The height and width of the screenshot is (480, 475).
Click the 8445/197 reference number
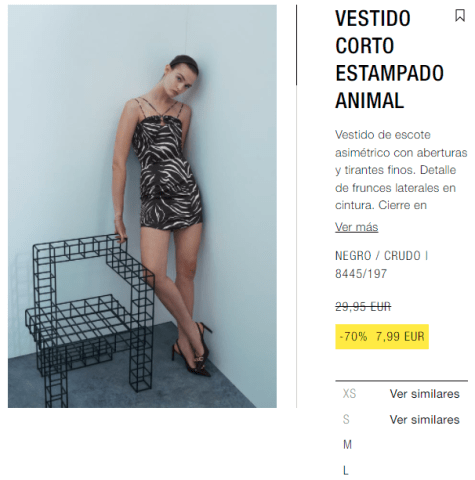[x=361, y=274]
